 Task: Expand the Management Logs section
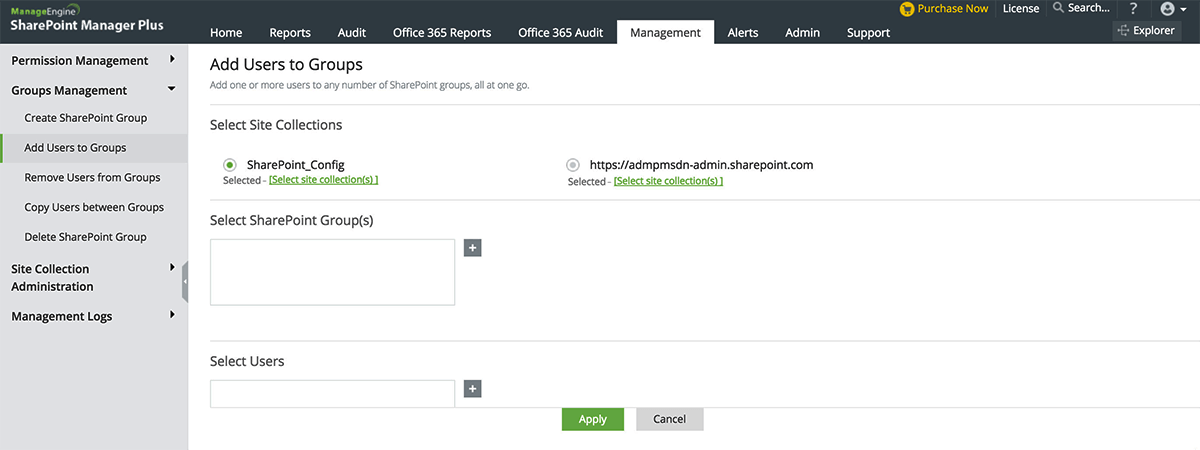click(x=172, y=315)
